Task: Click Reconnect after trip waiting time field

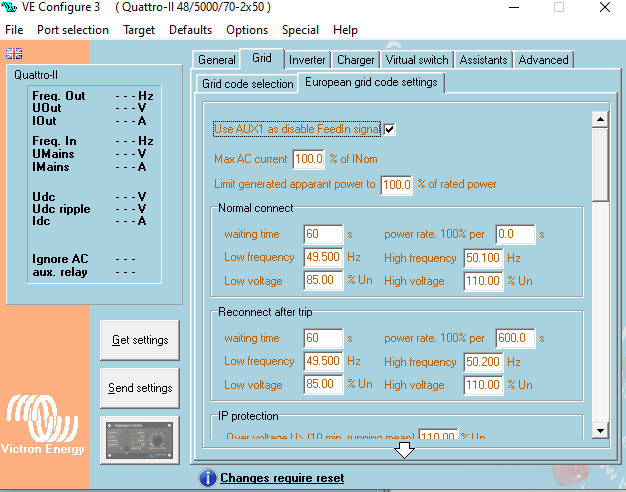Action: click(x=323, y=338)
